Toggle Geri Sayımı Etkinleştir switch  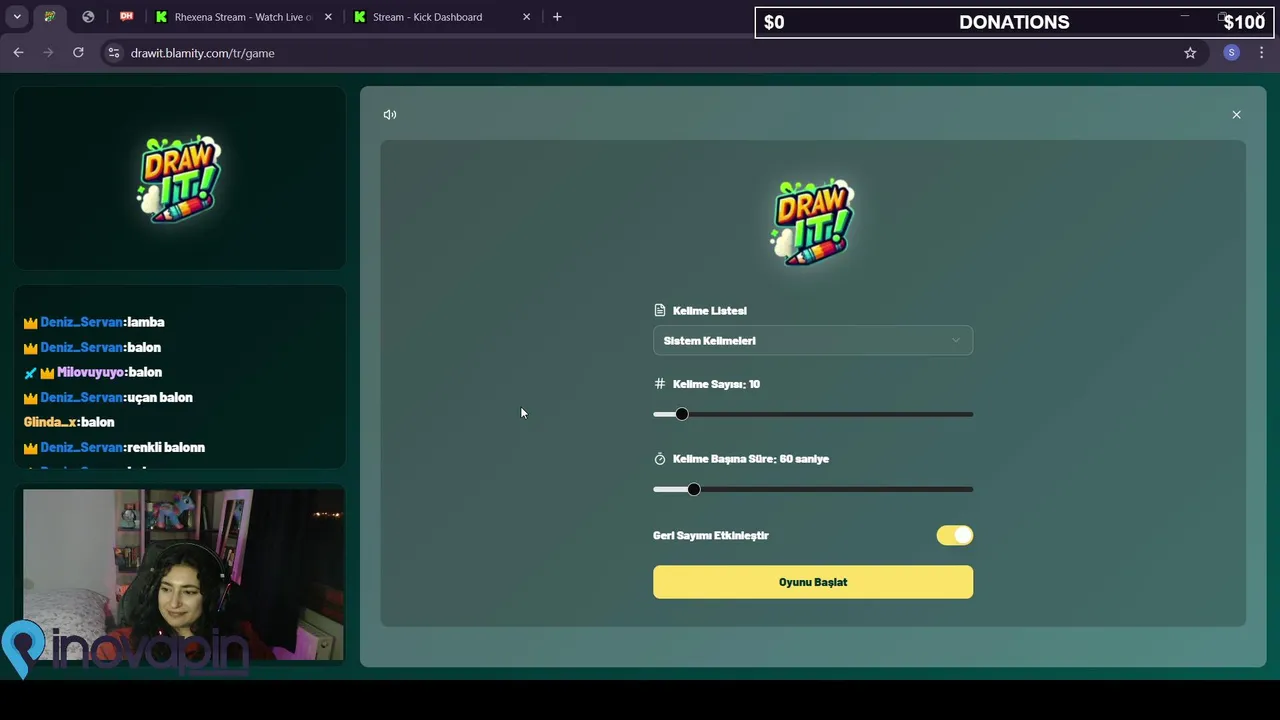click(955, 536)
